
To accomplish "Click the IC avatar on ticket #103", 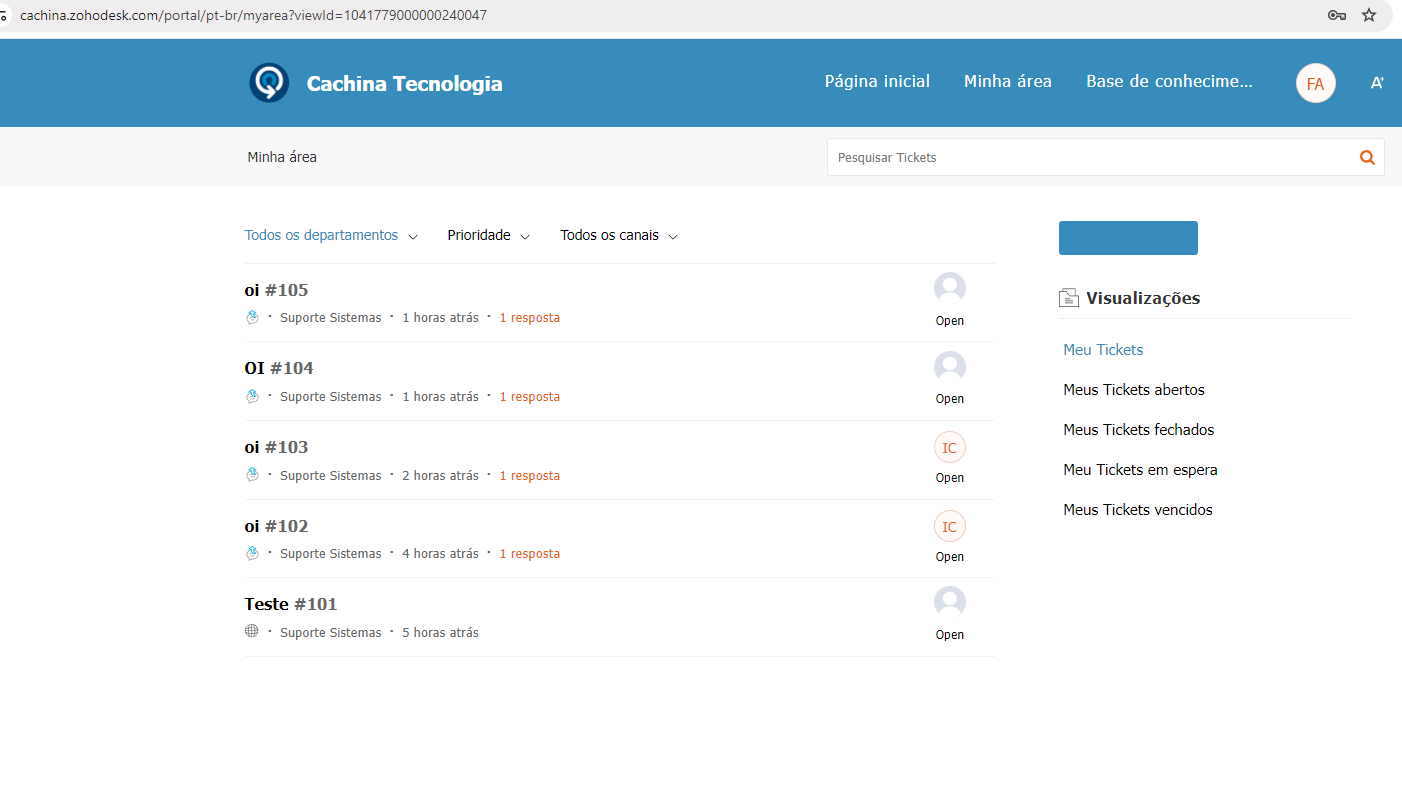I will pyautogui.click(x=950, y=447).
